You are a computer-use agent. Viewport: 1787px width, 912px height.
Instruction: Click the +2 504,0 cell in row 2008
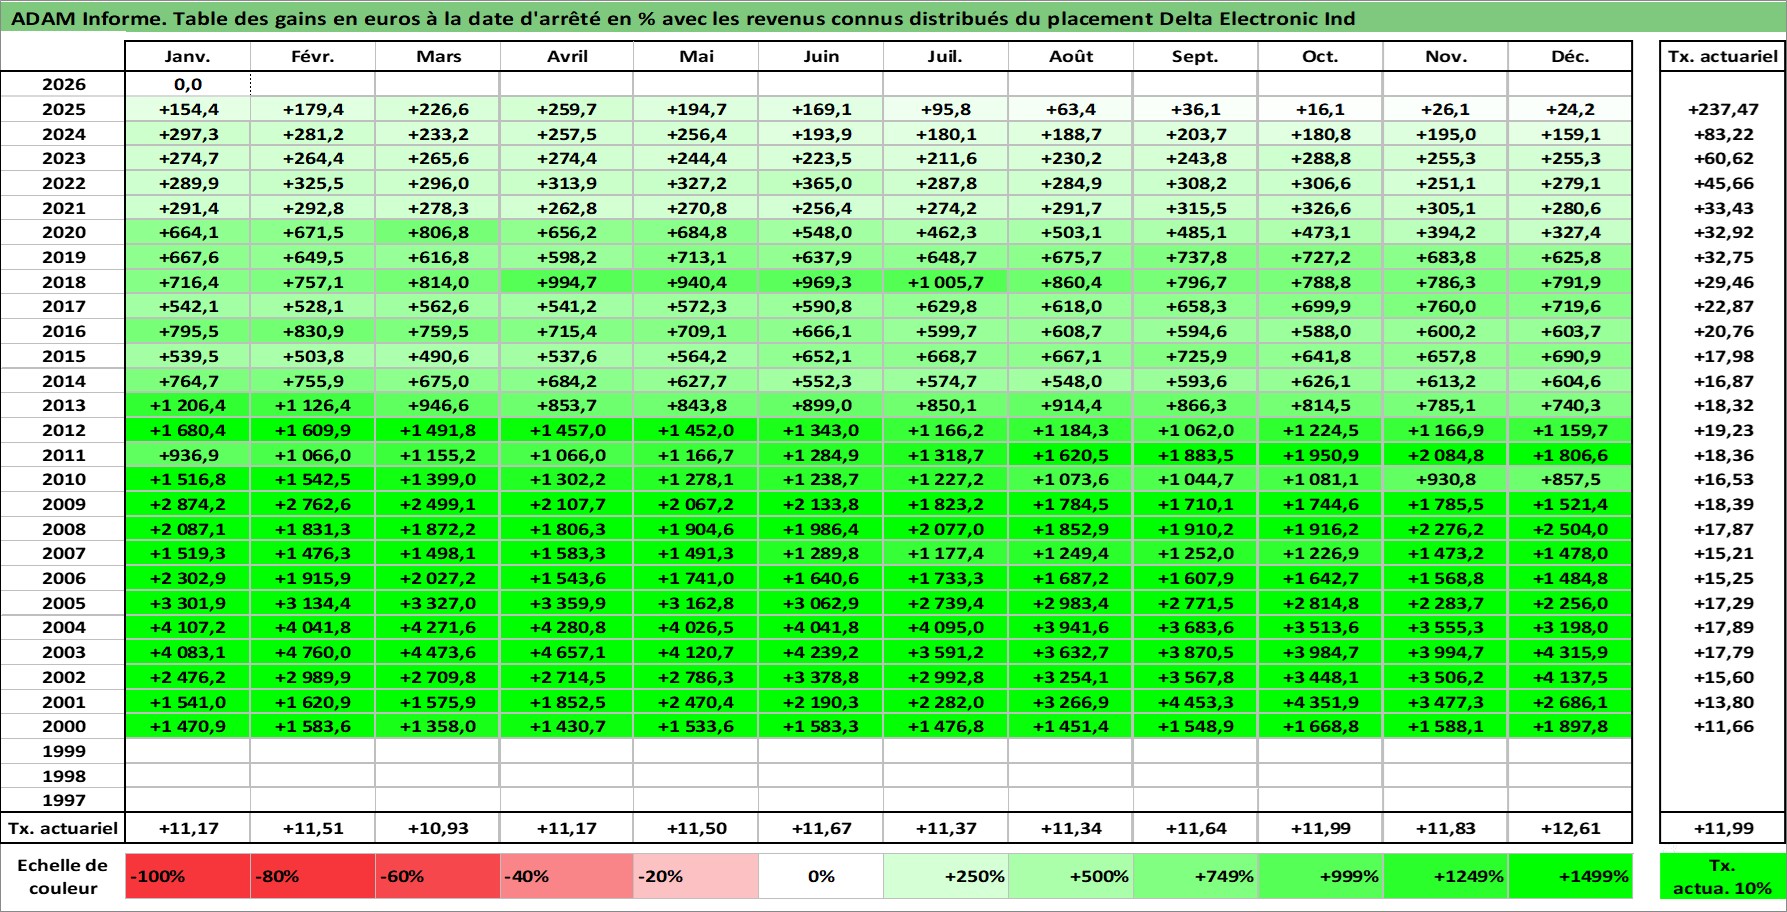1570,529
